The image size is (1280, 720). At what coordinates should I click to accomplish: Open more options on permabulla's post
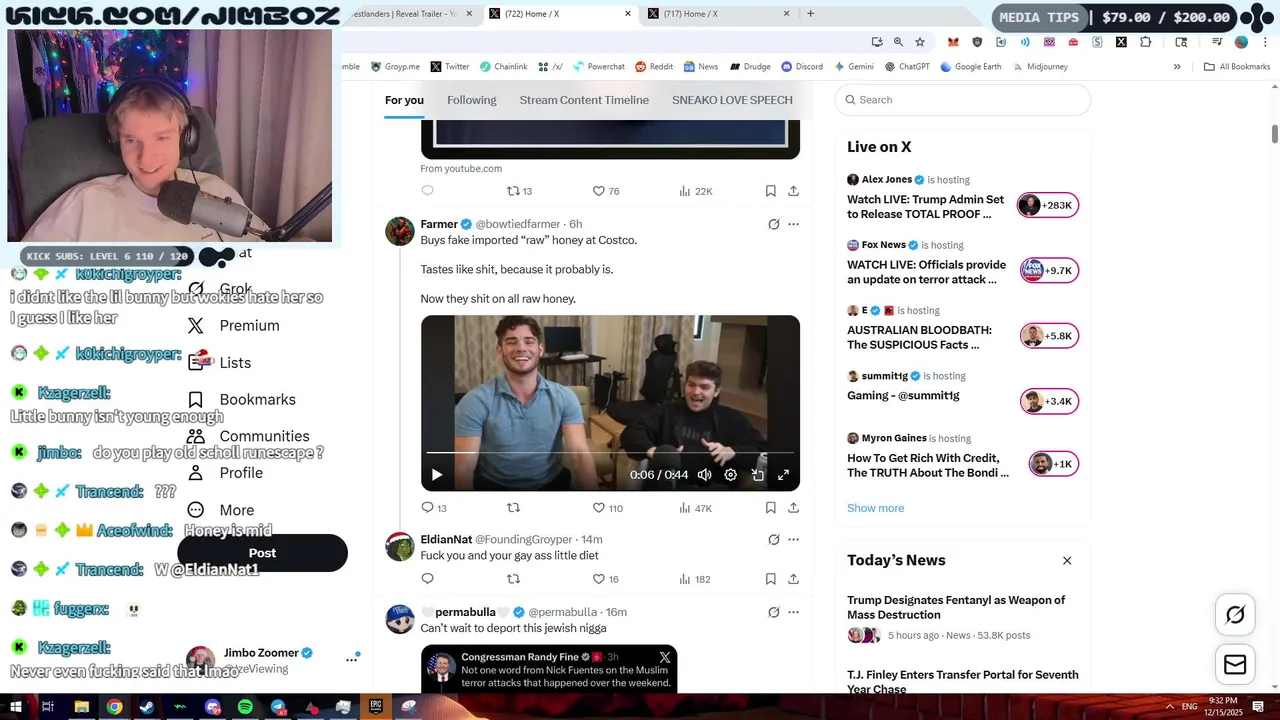click(x=793, y=612)
